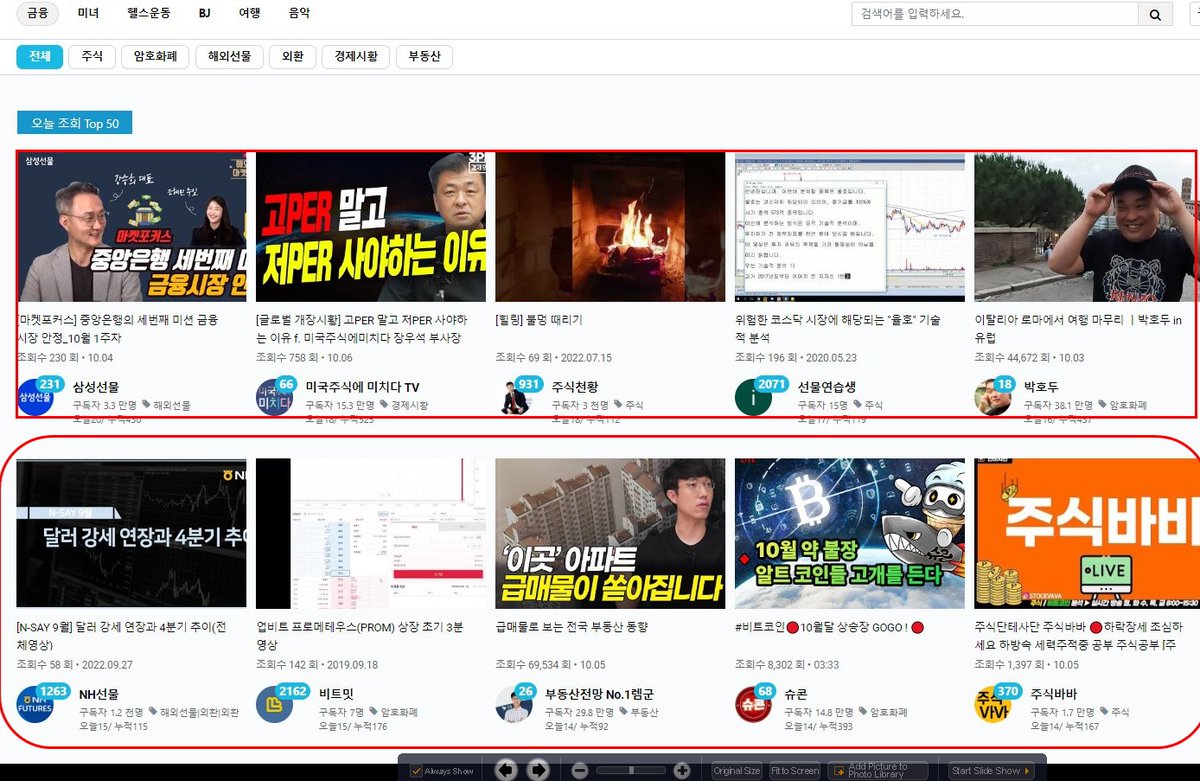The width and height of the screenshot is (1200, 781).
Task: Open the 급매물로 보는 전국 부동산 동향 title
Action: point(572,627)
